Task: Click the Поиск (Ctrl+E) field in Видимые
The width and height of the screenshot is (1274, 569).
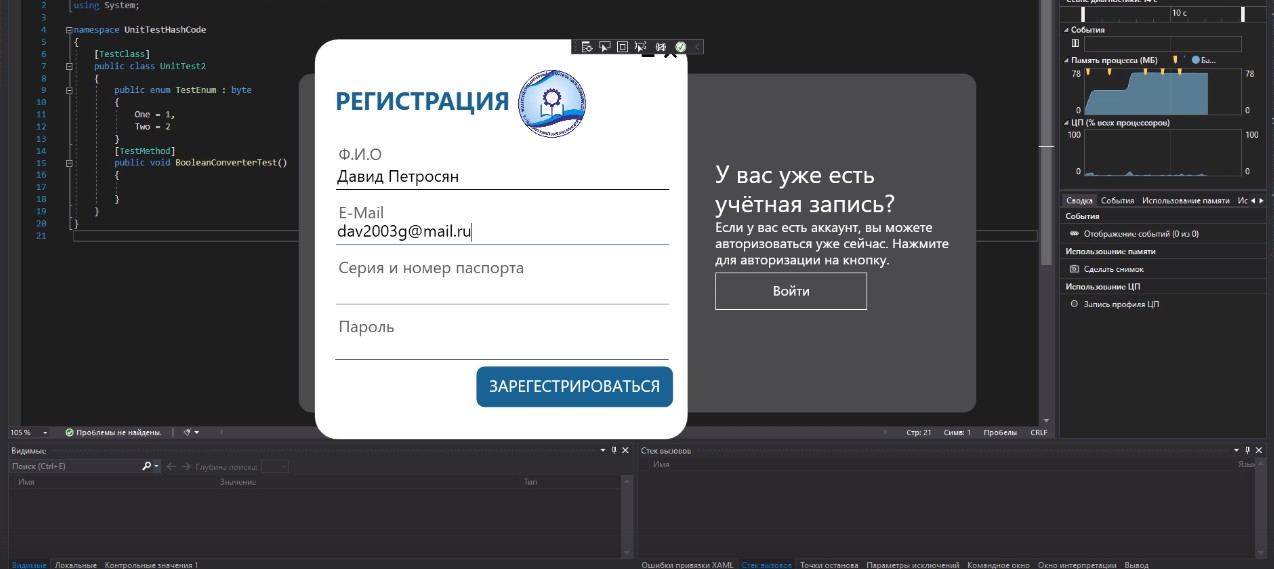Action: (75, 466)
